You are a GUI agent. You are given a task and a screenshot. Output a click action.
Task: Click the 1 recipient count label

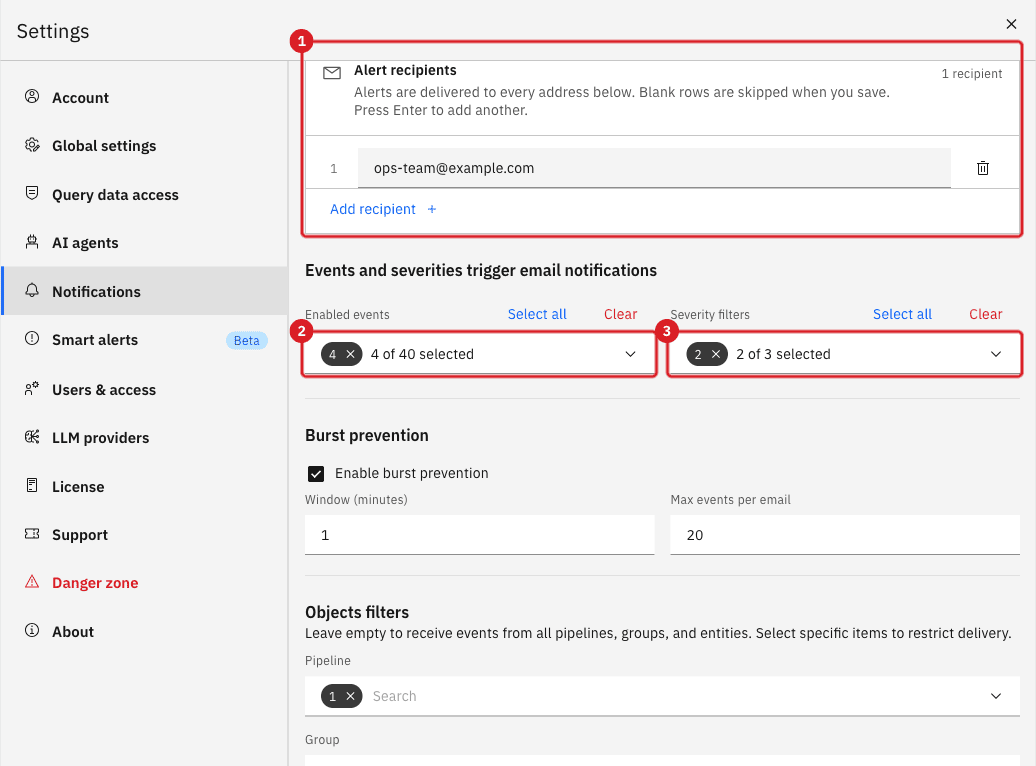click(971, 73)
